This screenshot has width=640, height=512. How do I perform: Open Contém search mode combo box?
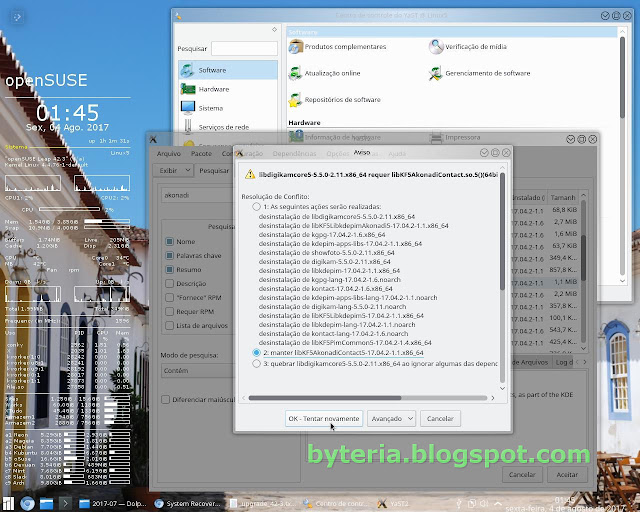(197, 371)
